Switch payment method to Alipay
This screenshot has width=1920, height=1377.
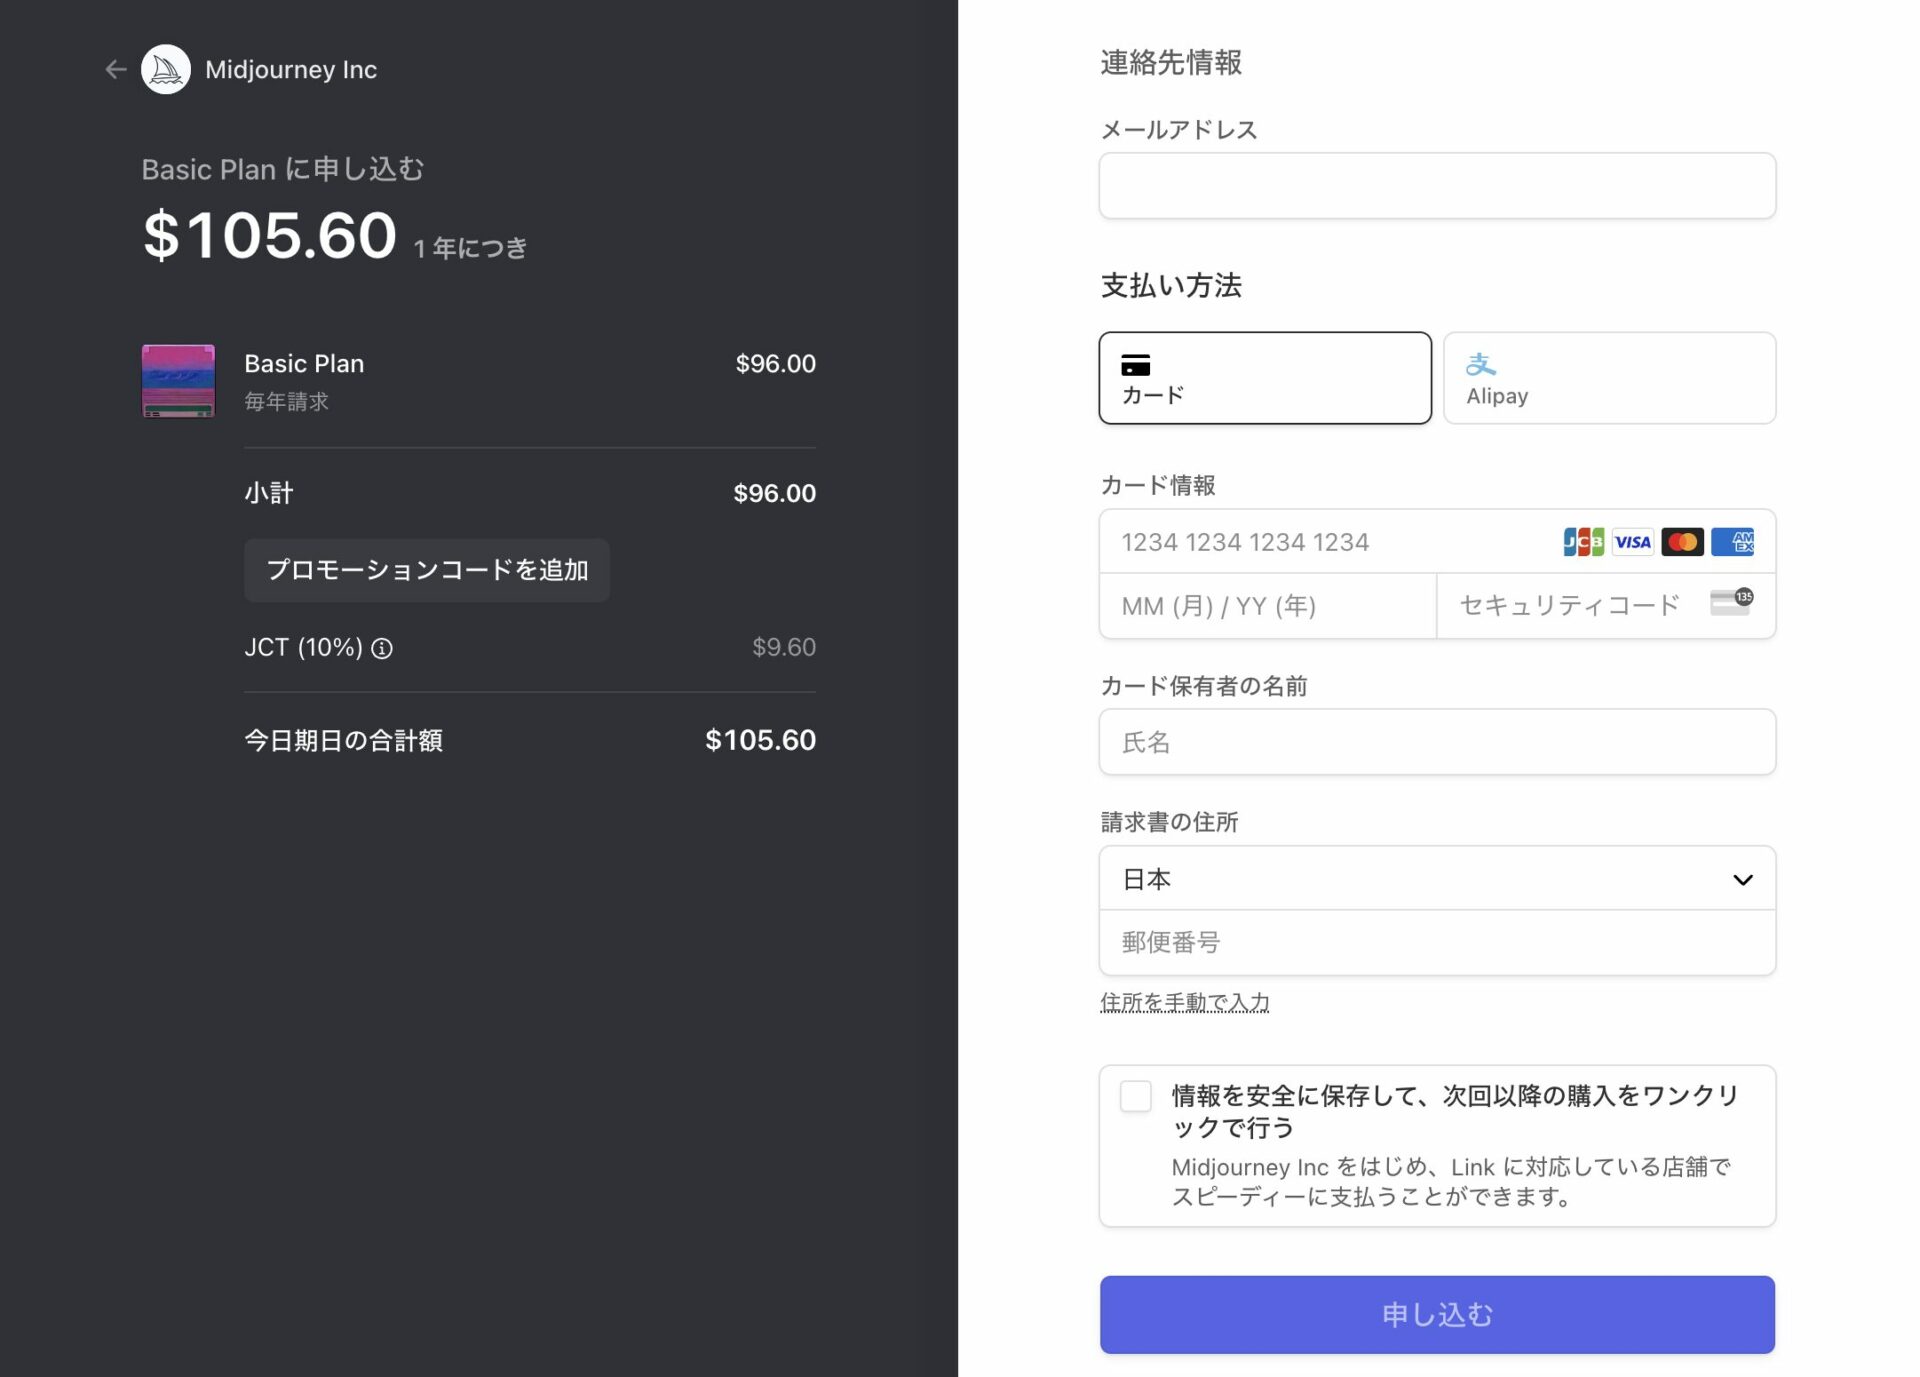[x=1608, y=378]
